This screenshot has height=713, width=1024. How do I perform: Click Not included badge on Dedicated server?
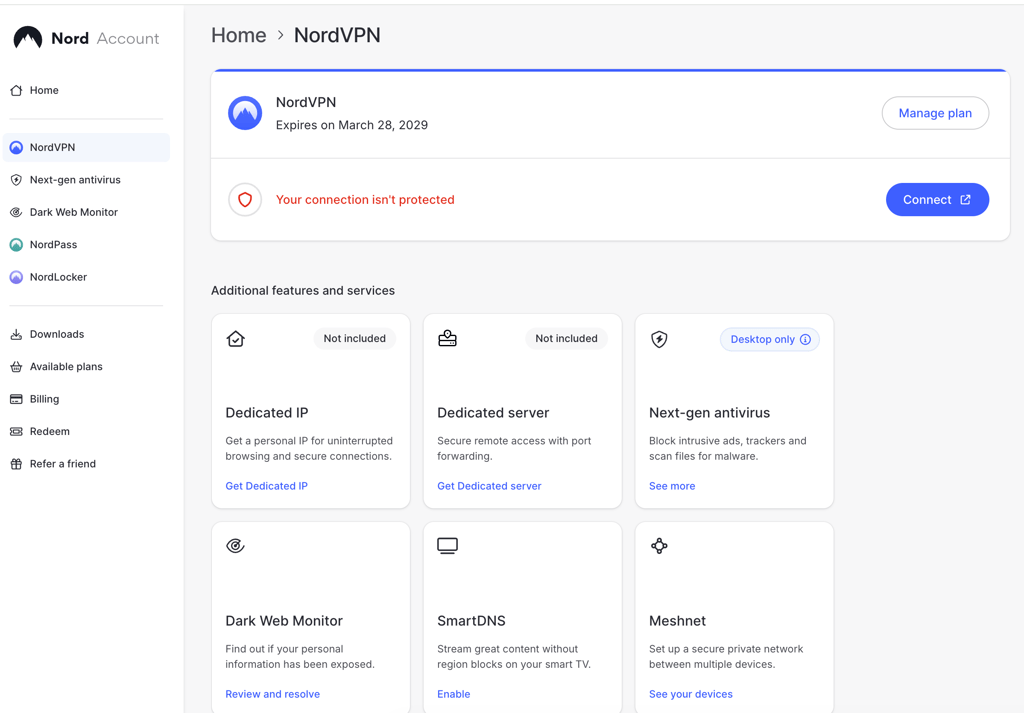(566, 338)
